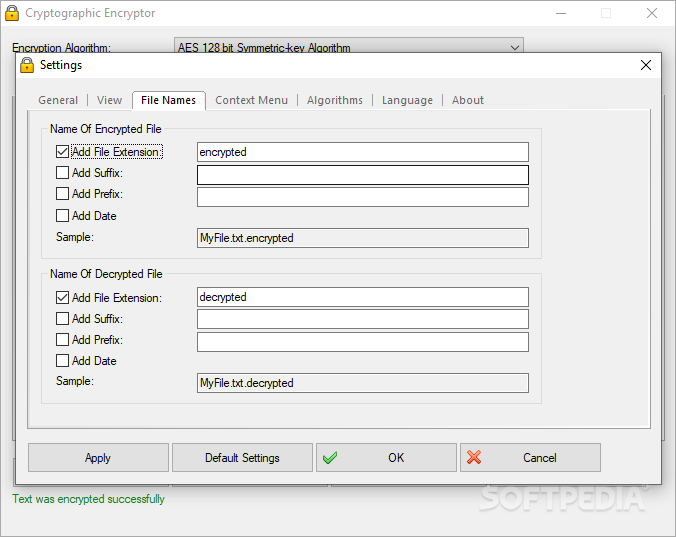Switch to the General tab

58,100
